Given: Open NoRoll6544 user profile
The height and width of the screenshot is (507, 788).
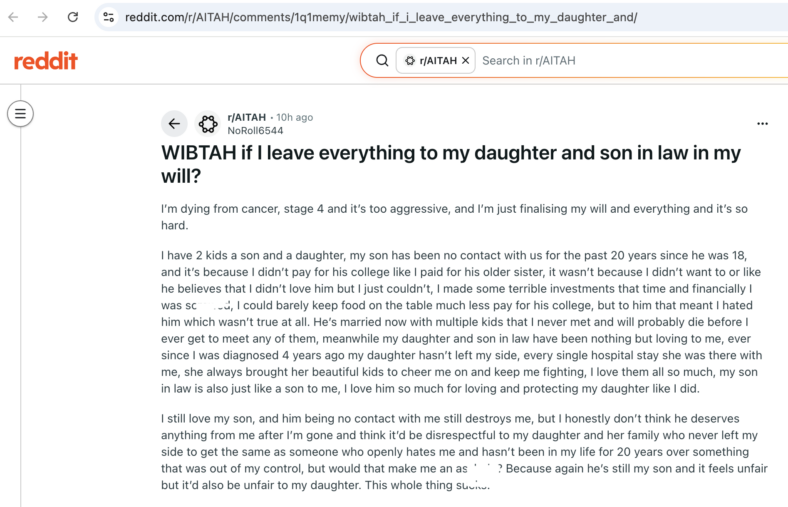Looking at the screenshot, I should coord(255,131).
